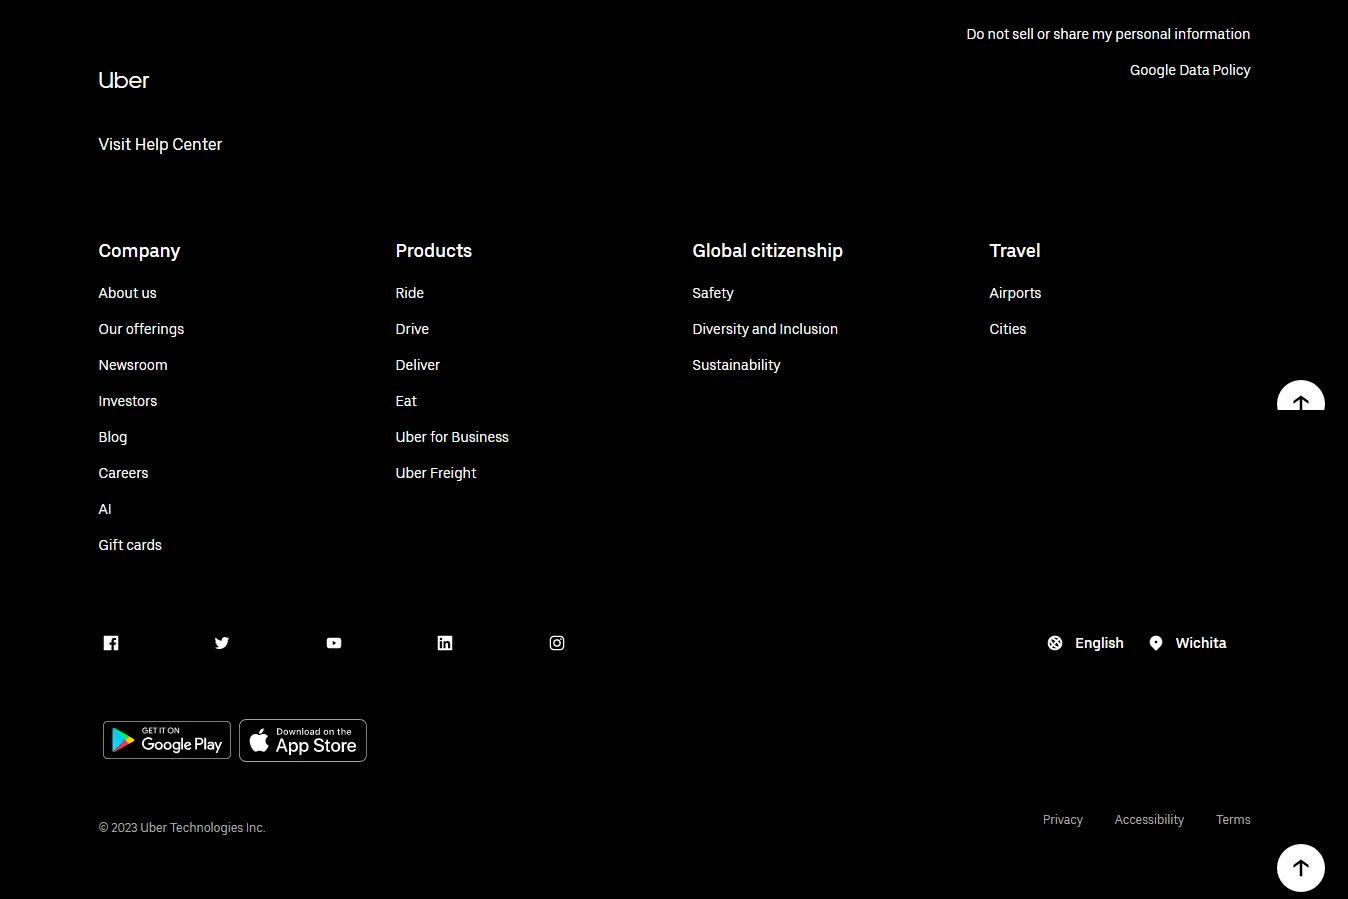Open Visit Help Center link
The height and width of the screenshot is (899, 1348).
pyautogui.click(x=160, y=144)
